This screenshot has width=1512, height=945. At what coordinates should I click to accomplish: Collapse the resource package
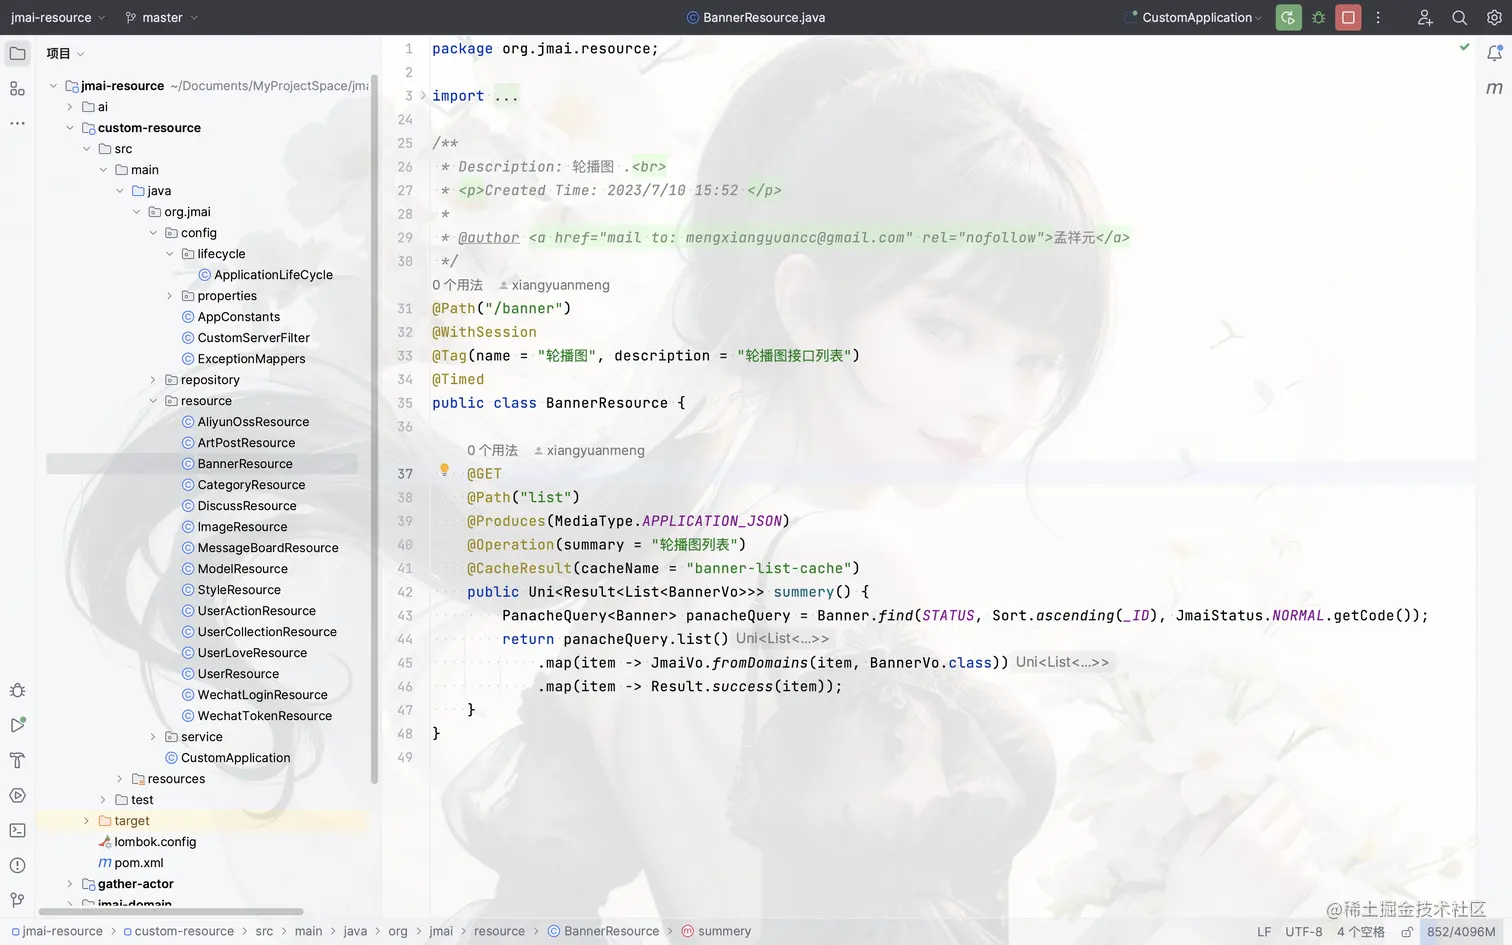click(153, 401)
